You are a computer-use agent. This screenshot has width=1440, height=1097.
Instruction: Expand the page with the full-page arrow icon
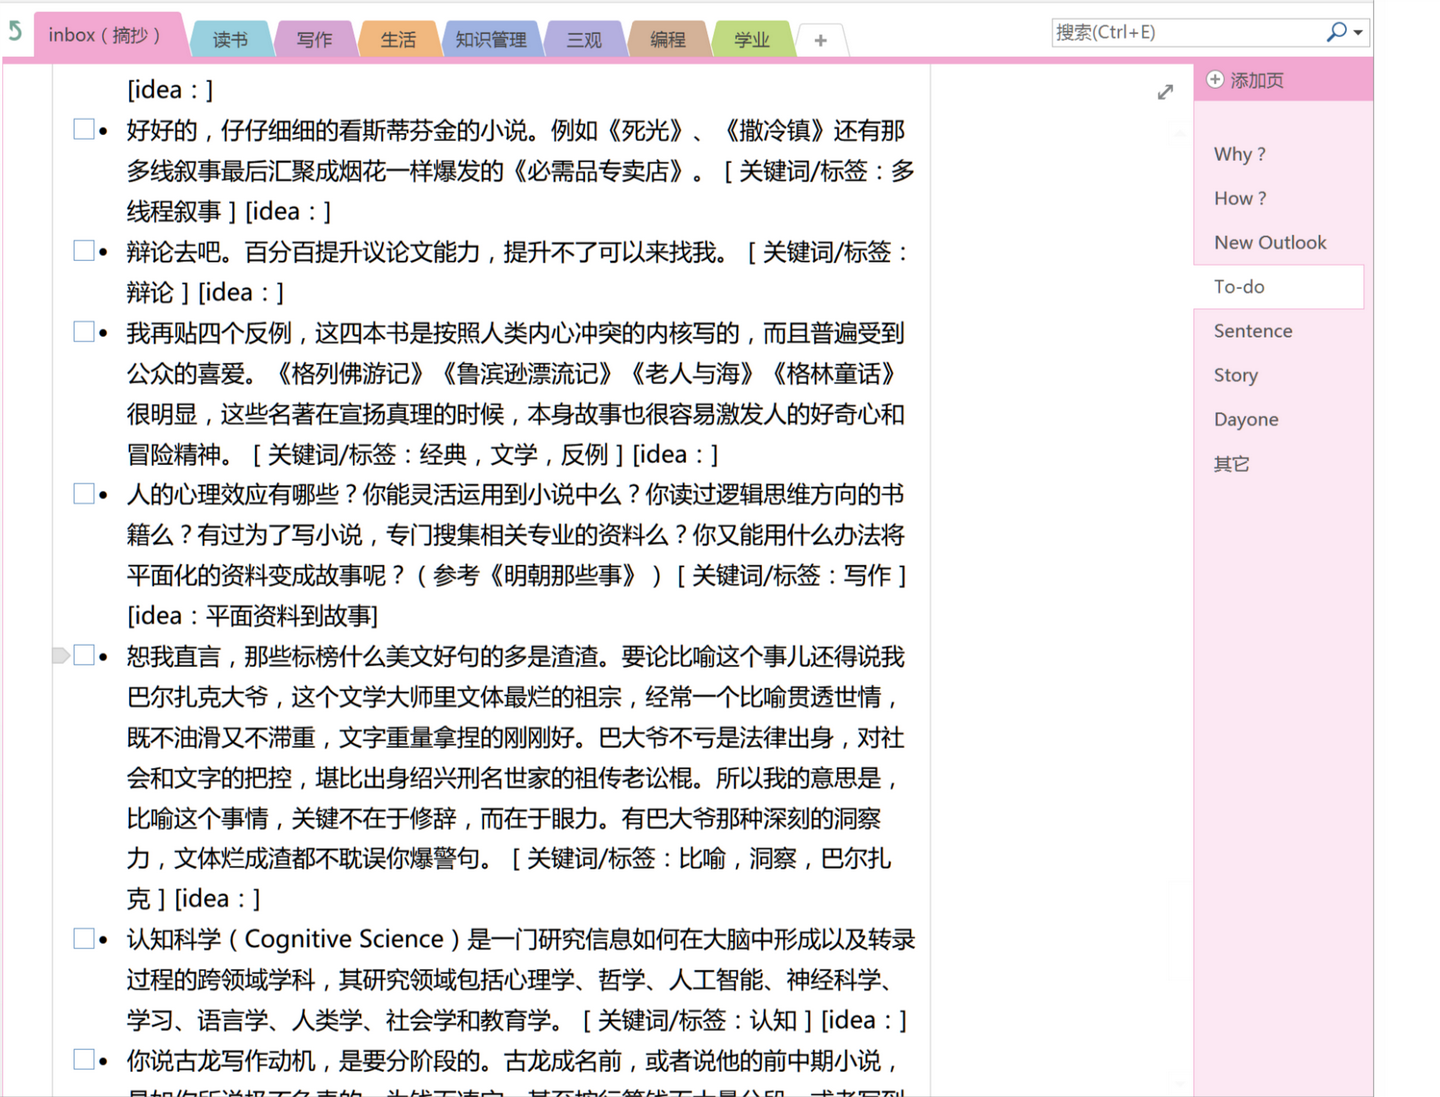click(x=1165, y=92)
